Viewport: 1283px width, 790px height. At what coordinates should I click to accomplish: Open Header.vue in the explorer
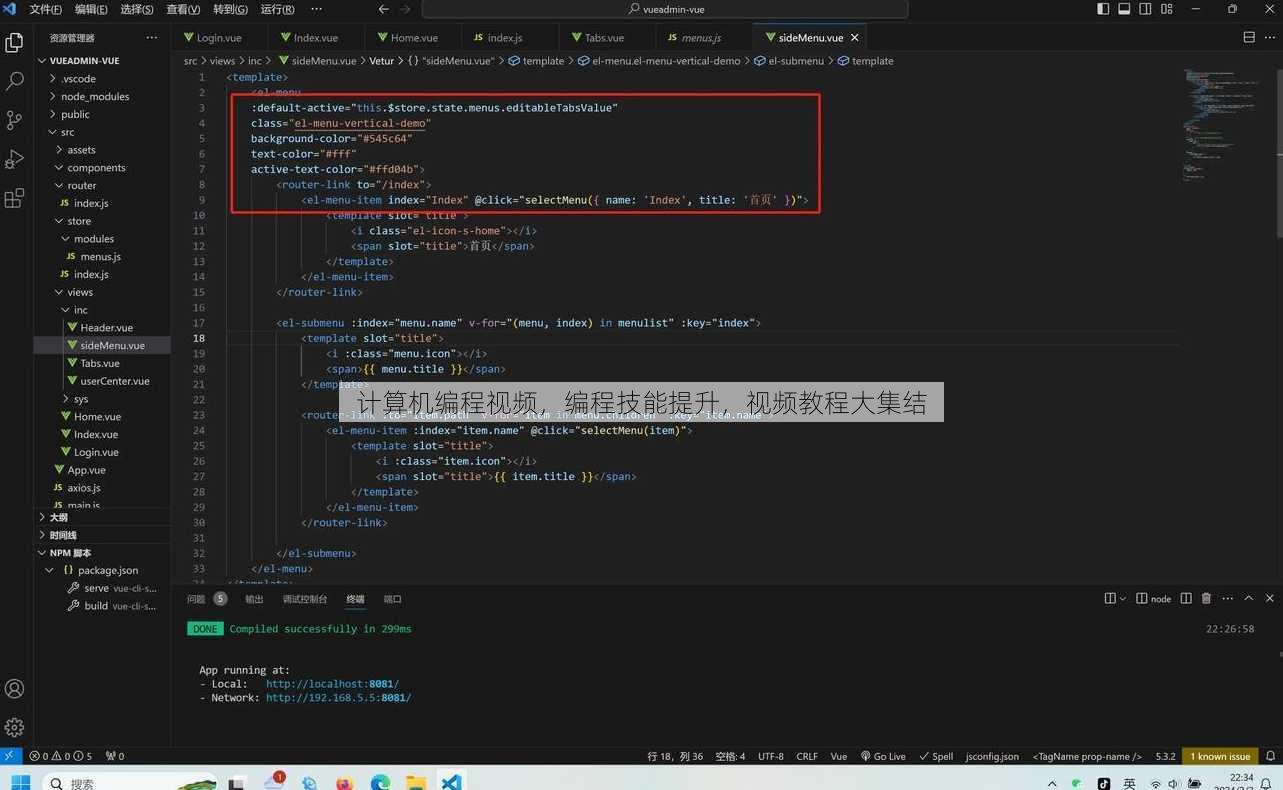tap(106, 328)
